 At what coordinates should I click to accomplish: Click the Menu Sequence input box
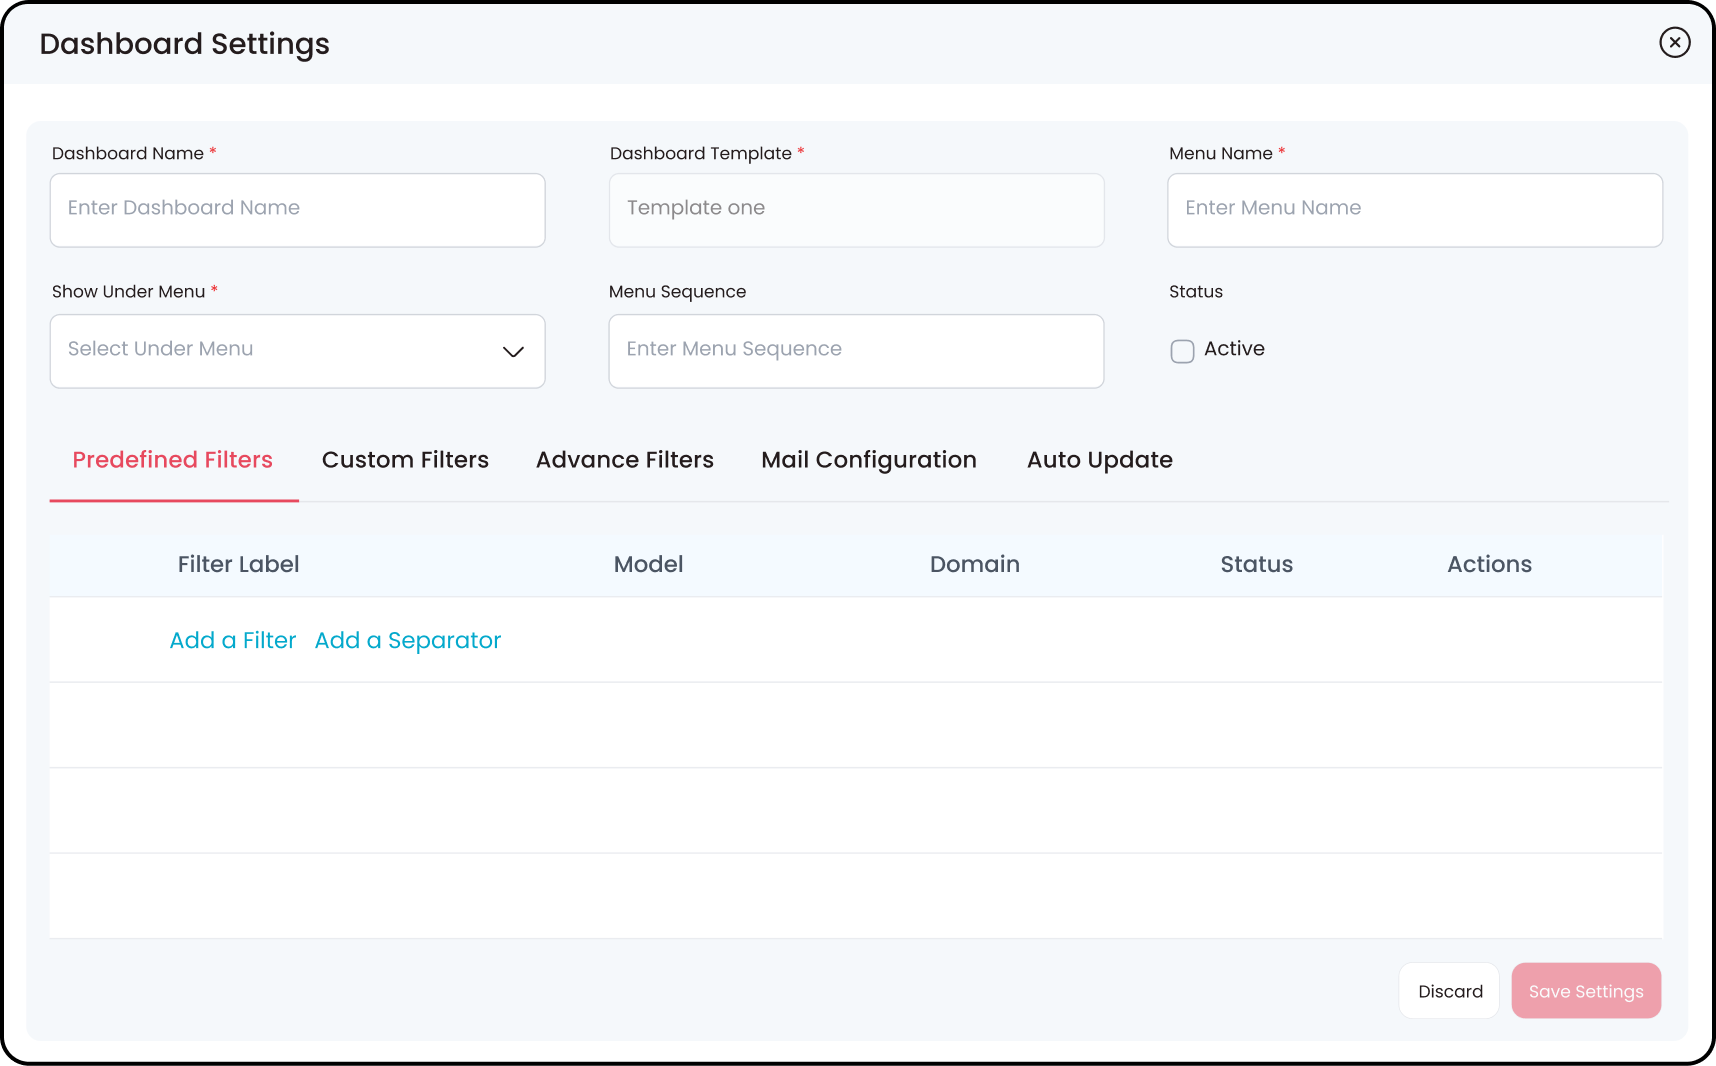(x=856, y=351)
